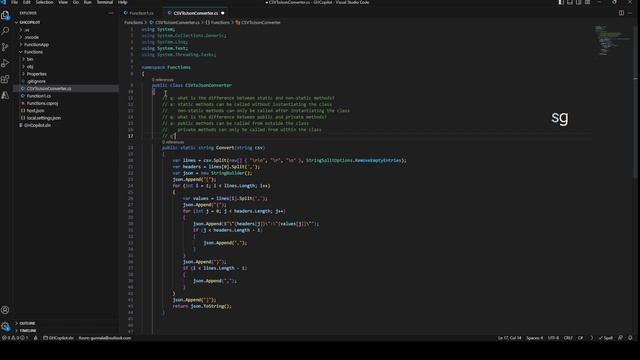Click the CSVToJsonConverter class breadcrumb
Image resolution: width=640 pixels, height=360 pixels.
pos(260,22)
